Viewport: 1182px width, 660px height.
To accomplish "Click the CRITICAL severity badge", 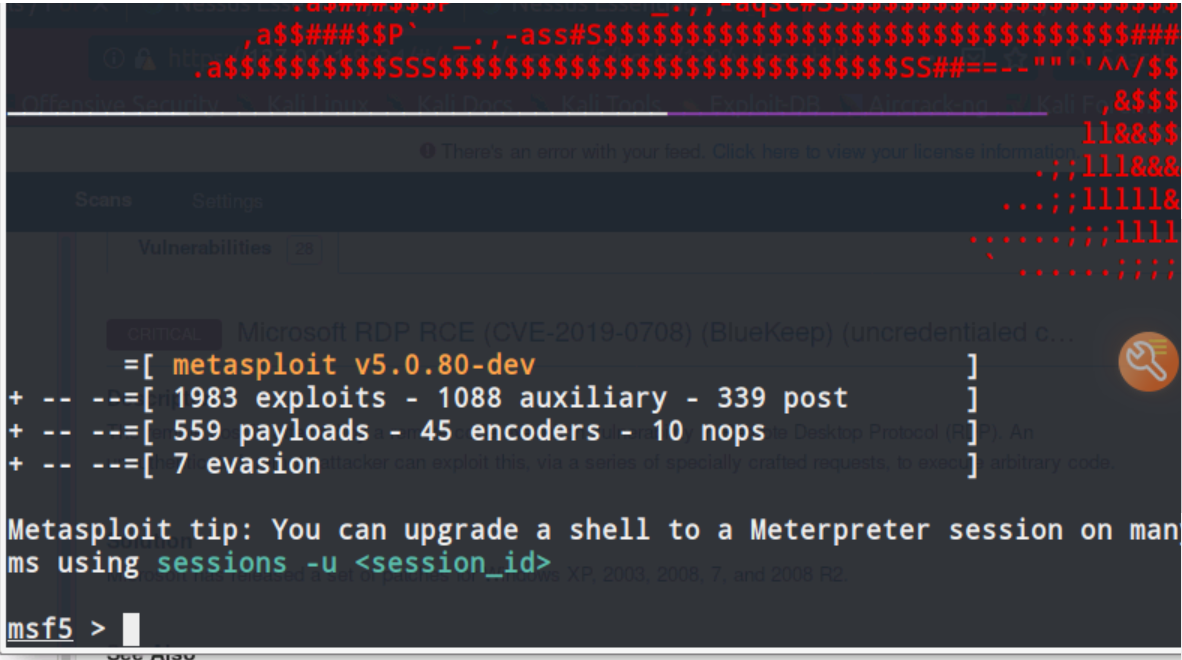I will pyautogui.click(x=164, y=334).
